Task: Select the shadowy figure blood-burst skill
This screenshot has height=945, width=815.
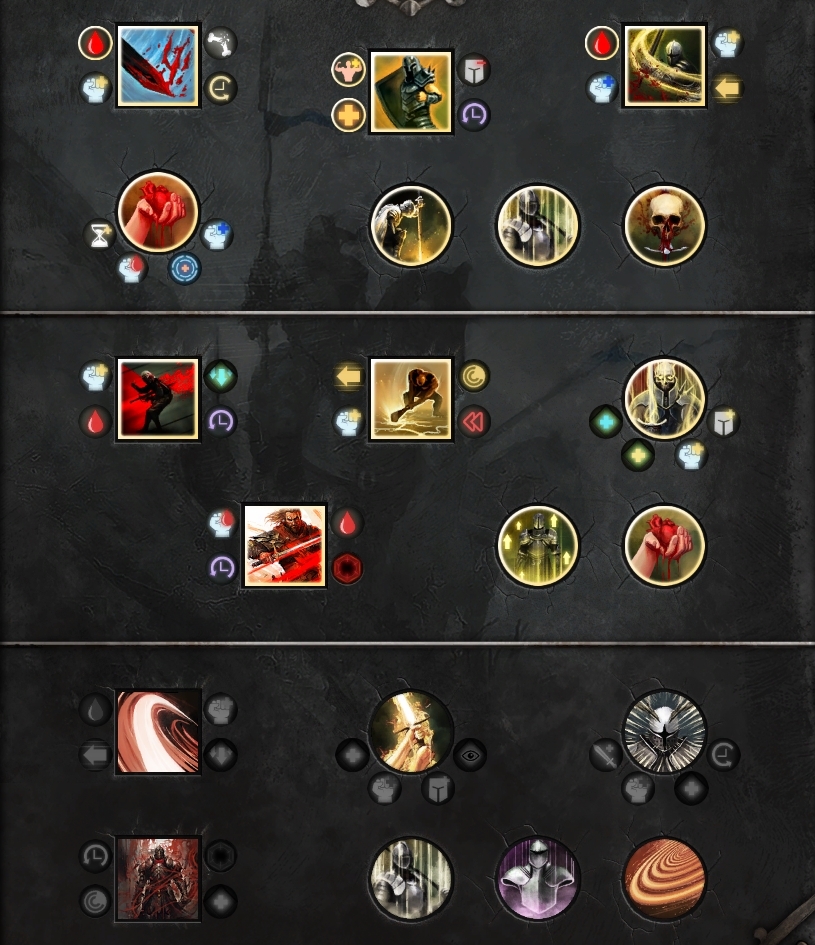Action: (x=158, y=399)
